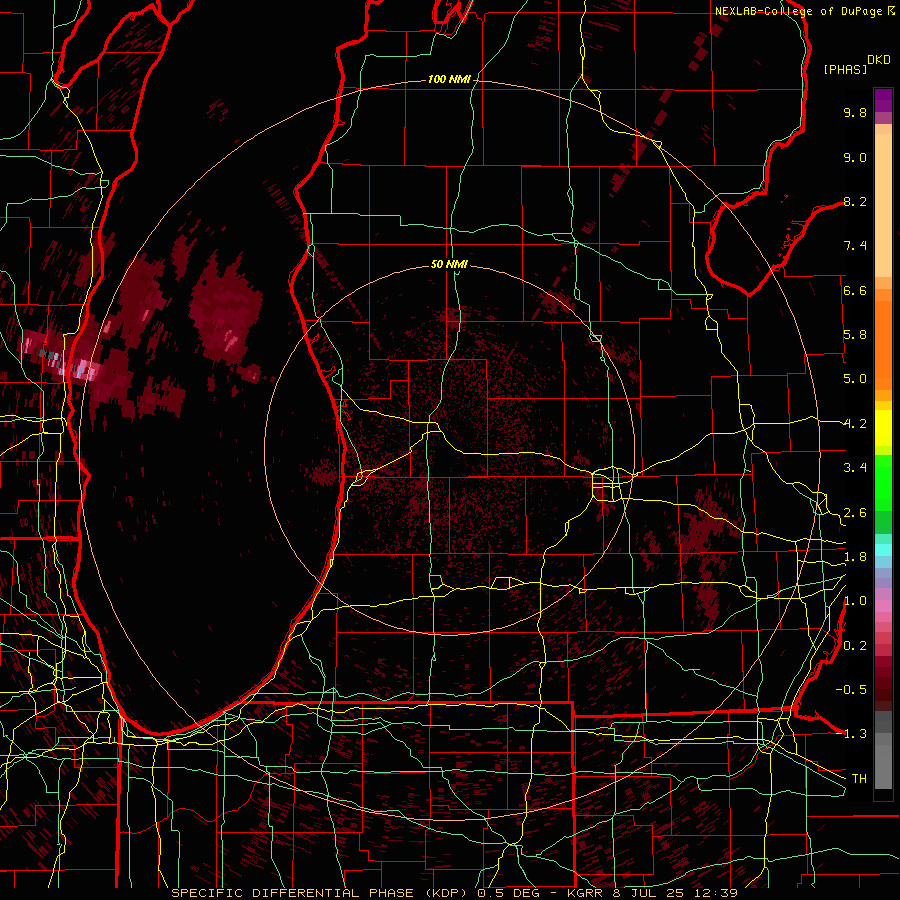Select the yellow segment of the color bar
Screen dimensions: 900x900
(883, 428)
